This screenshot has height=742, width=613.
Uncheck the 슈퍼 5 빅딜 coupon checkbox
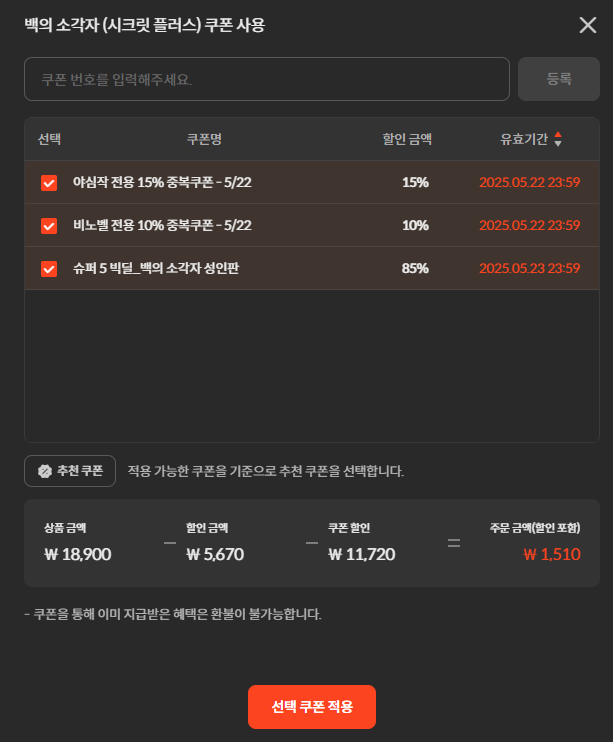(x=49, y=269)
